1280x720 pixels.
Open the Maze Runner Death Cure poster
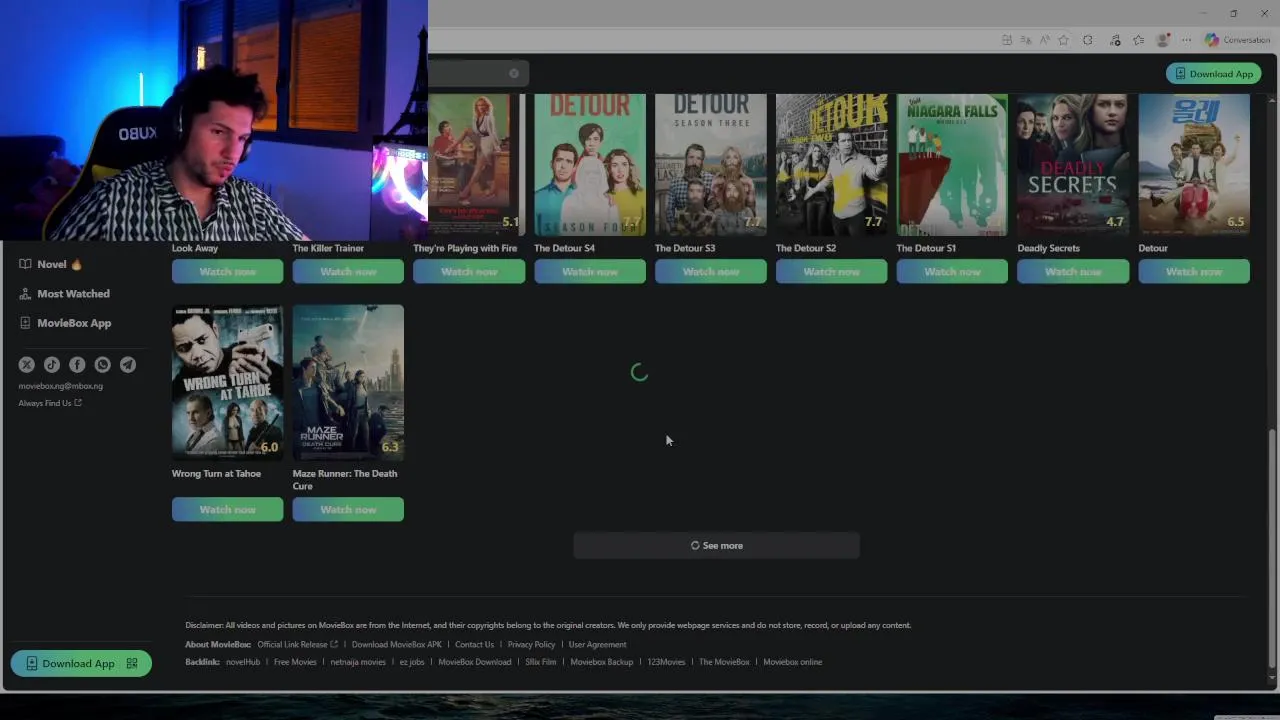348,382
